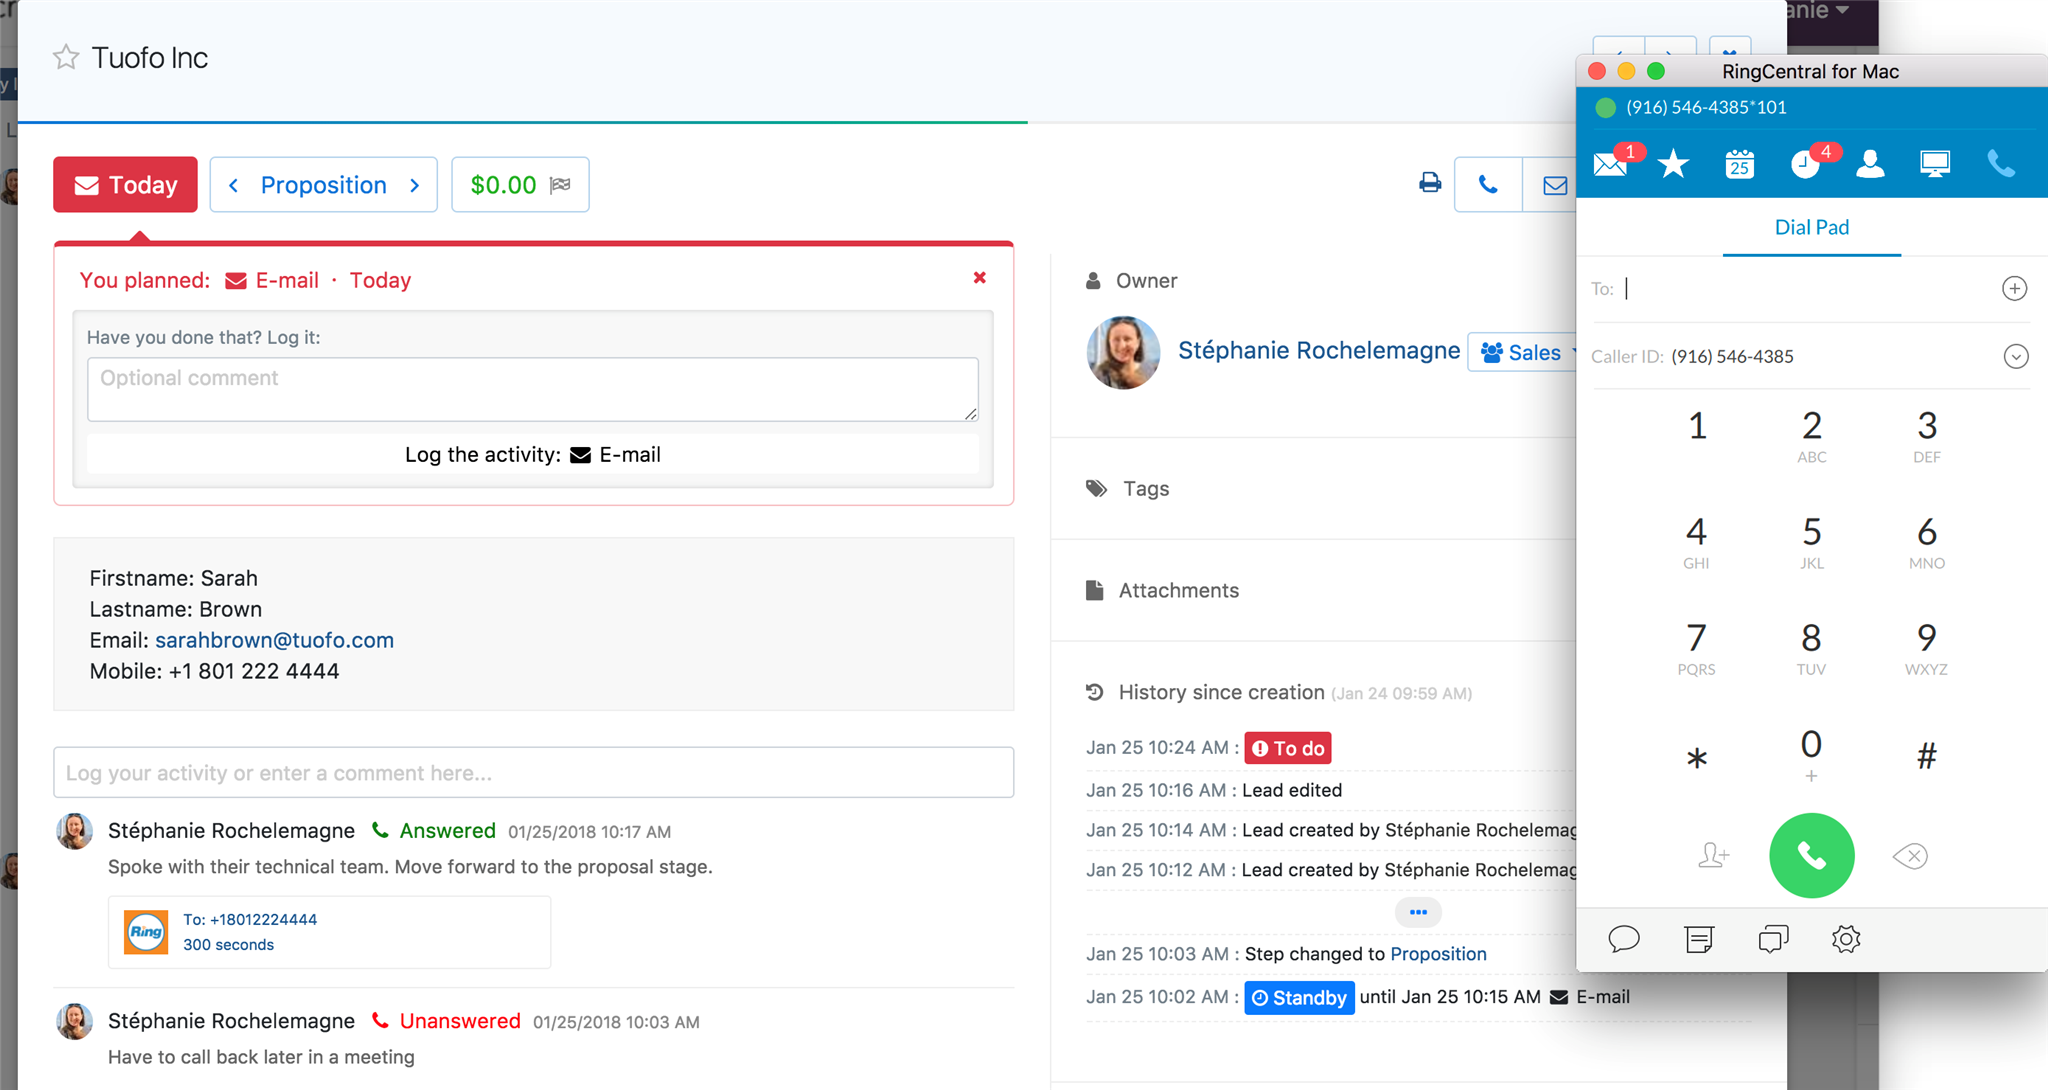Expand hidden history with ellipsis button
The width and height of the screenshot is (2048, 1090).
[1418, 912]
